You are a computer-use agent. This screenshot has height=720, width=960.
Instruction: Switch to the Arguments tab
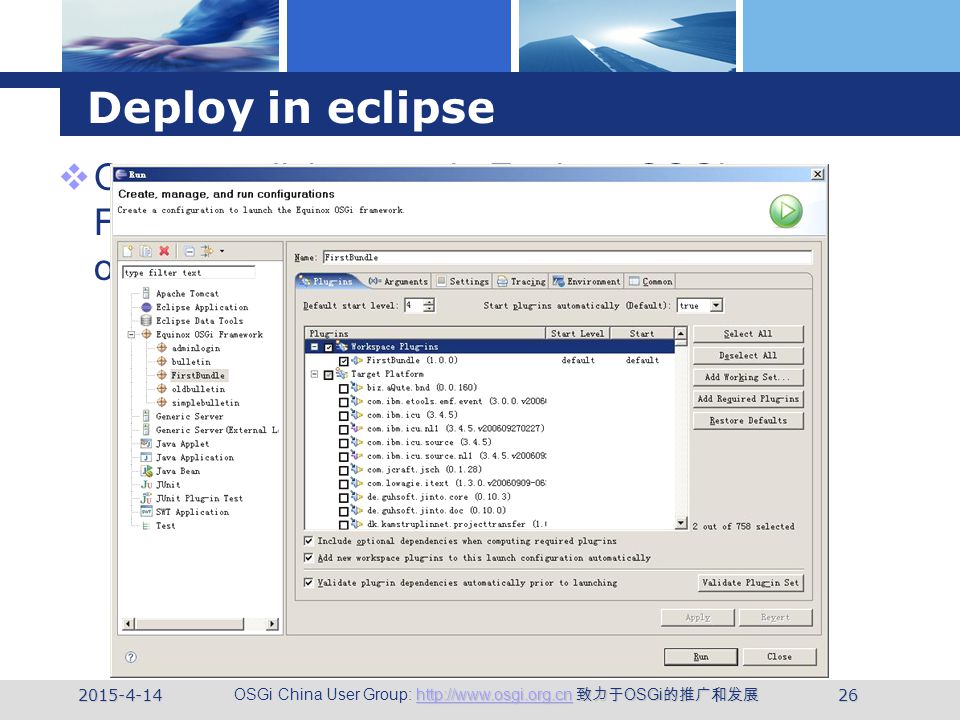coord(398,281)
